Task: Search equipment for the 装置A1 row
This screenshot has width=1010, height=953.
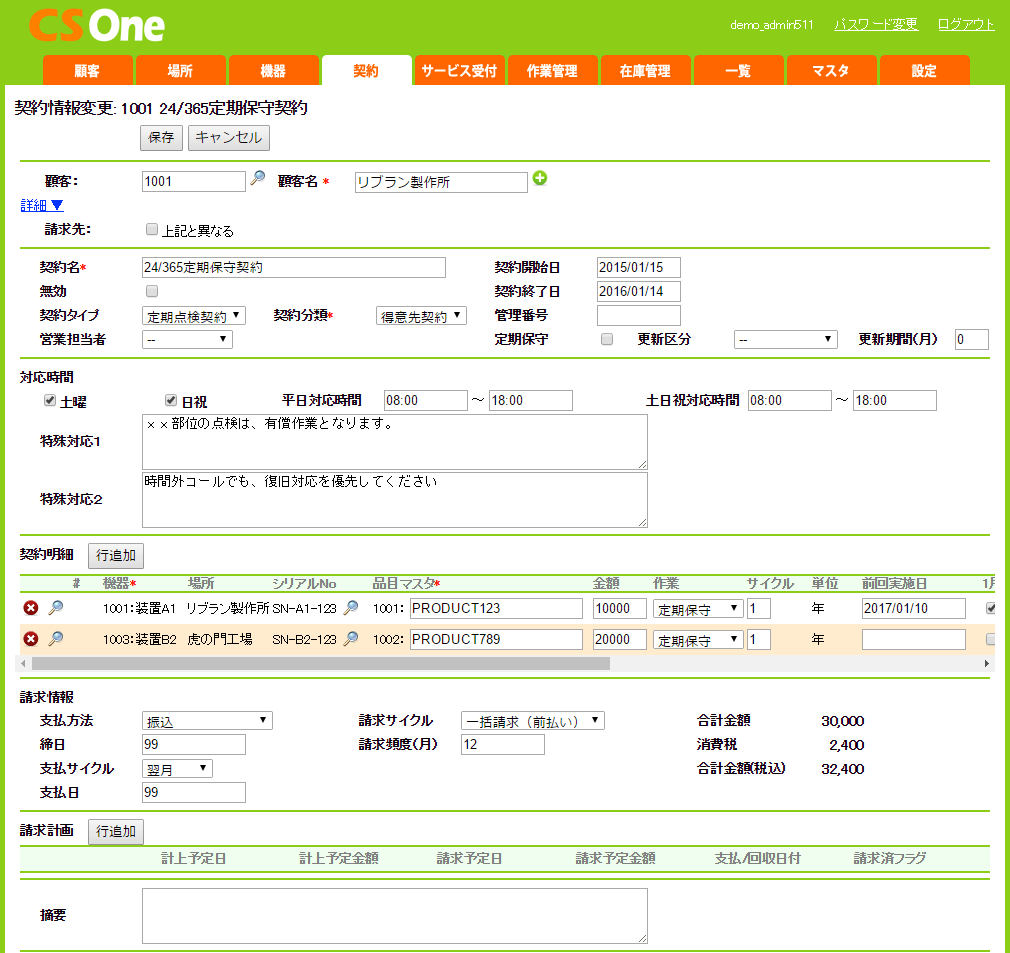Action: [56, 607]
